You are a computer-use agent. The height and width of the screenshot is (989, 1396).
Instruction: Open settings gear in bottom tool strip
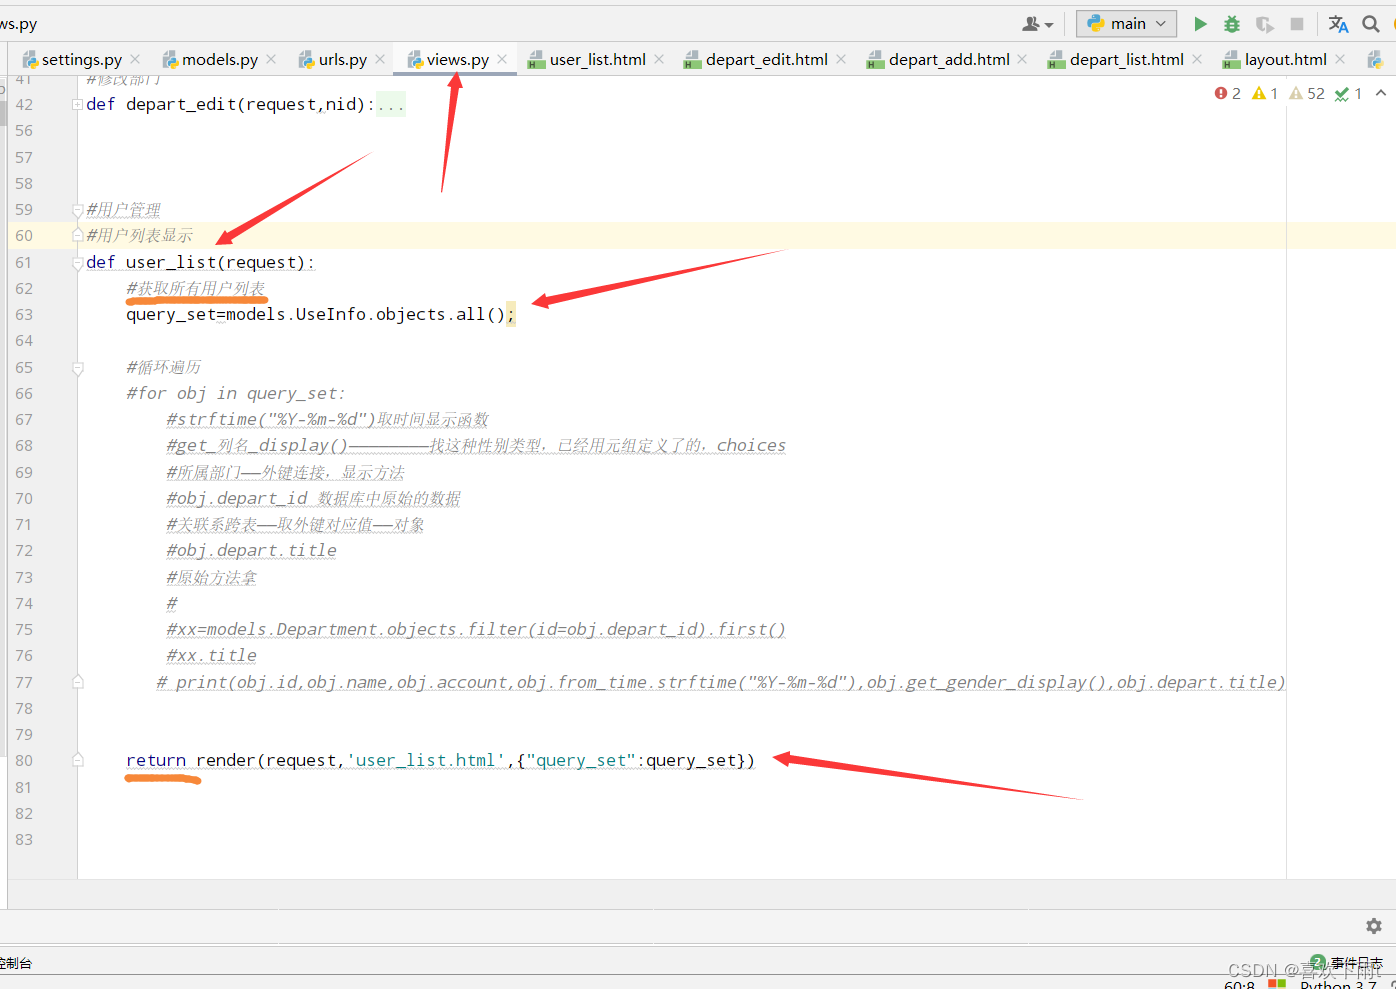(x=1374, y=926)
